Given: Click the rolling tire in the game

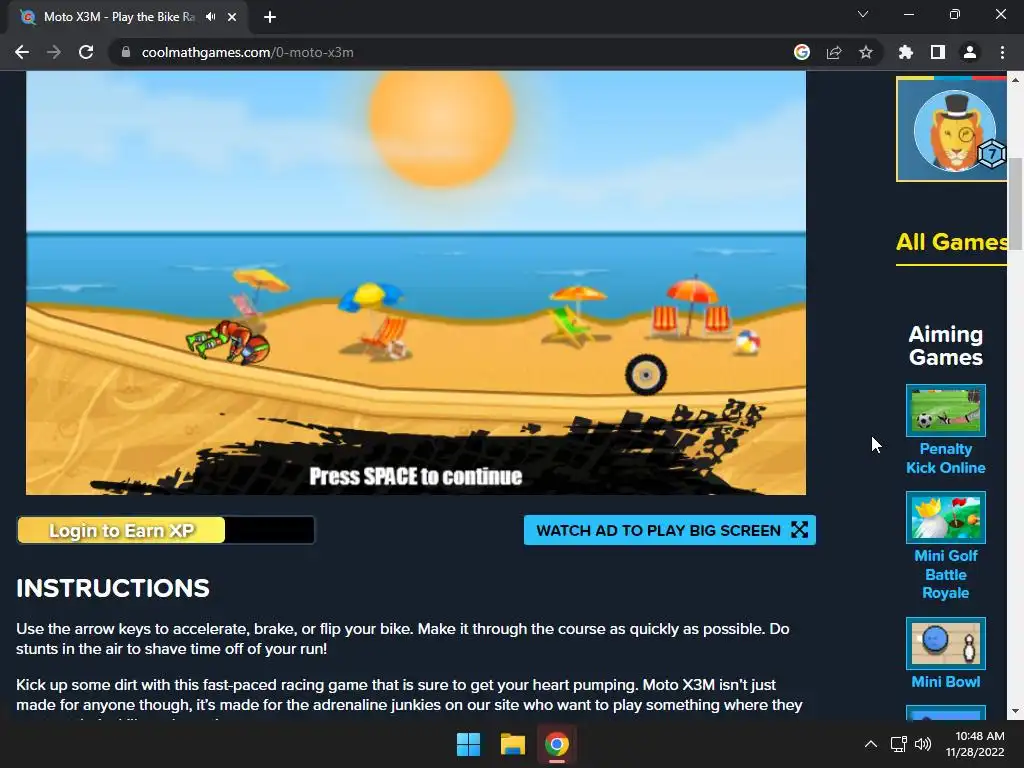Looking at the screenshot, I should pos(646,375).
